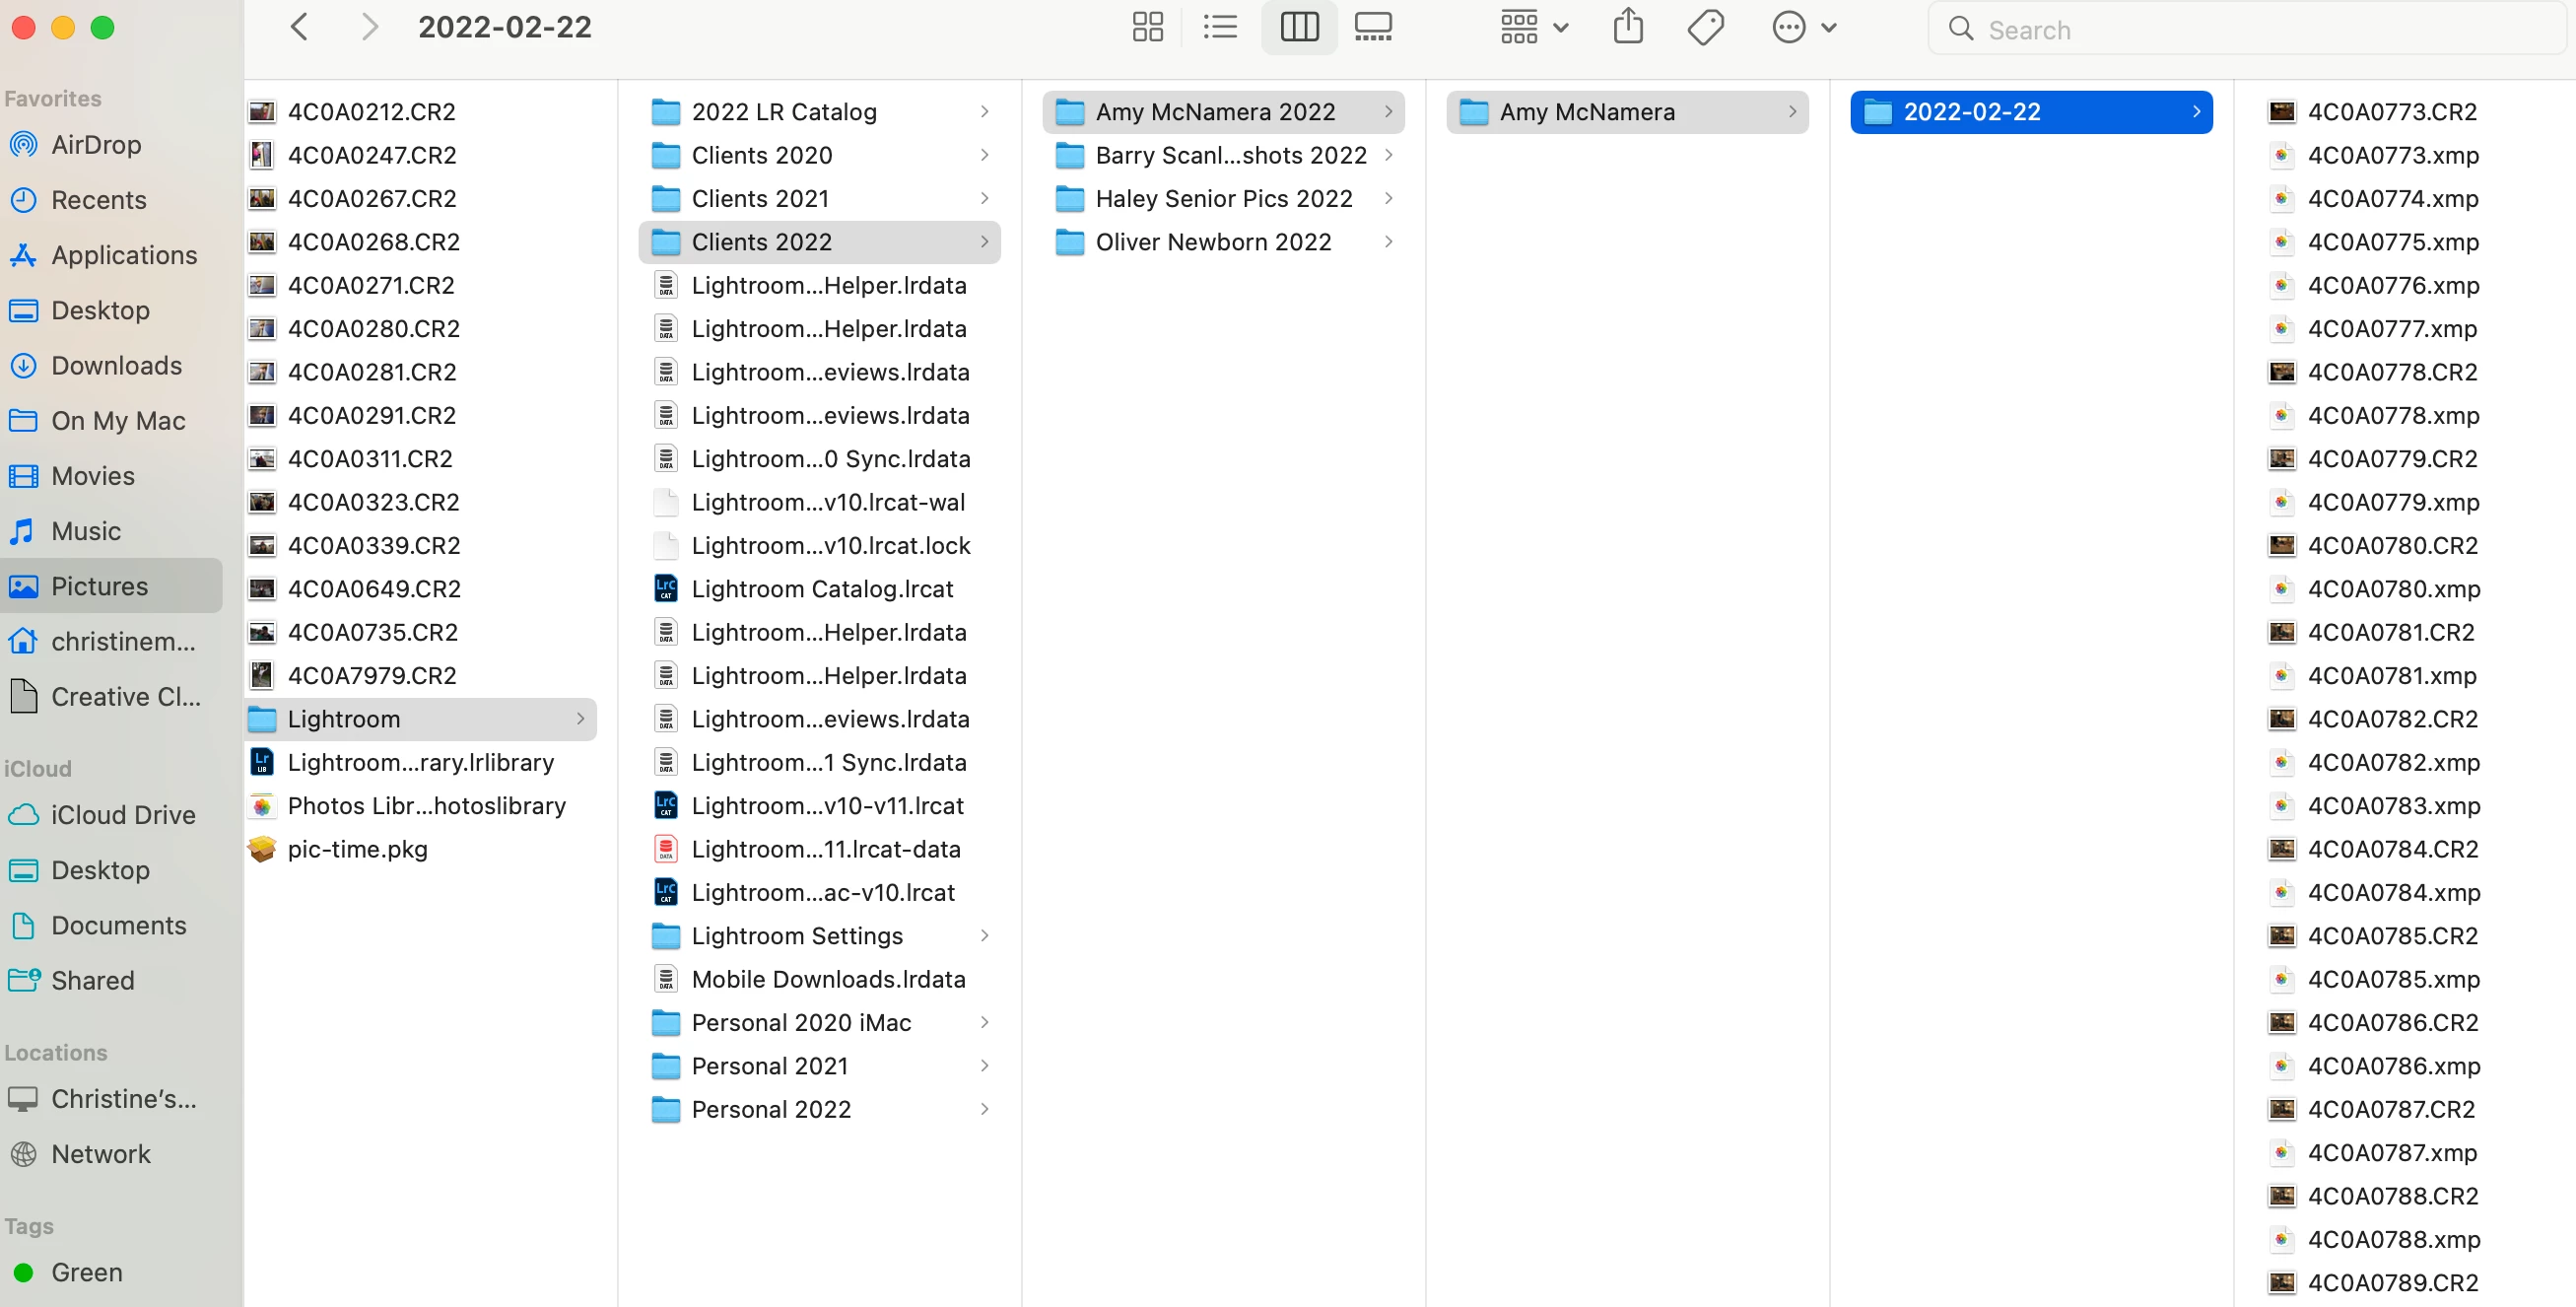Click the Green tag color dot

pos(23,1272)
